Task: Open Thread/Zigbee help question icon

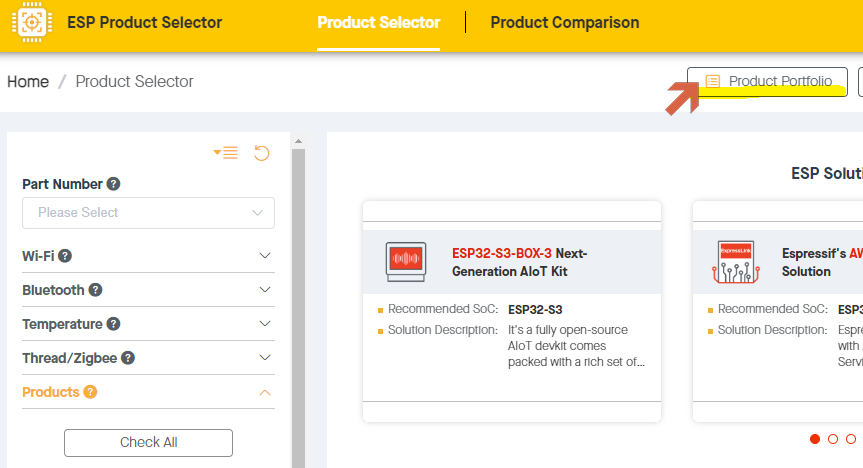Action: point(128,358)
